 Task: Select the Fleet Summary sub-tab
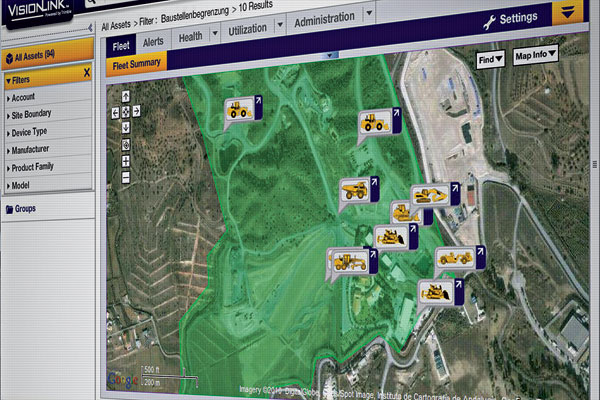[136, 65]
